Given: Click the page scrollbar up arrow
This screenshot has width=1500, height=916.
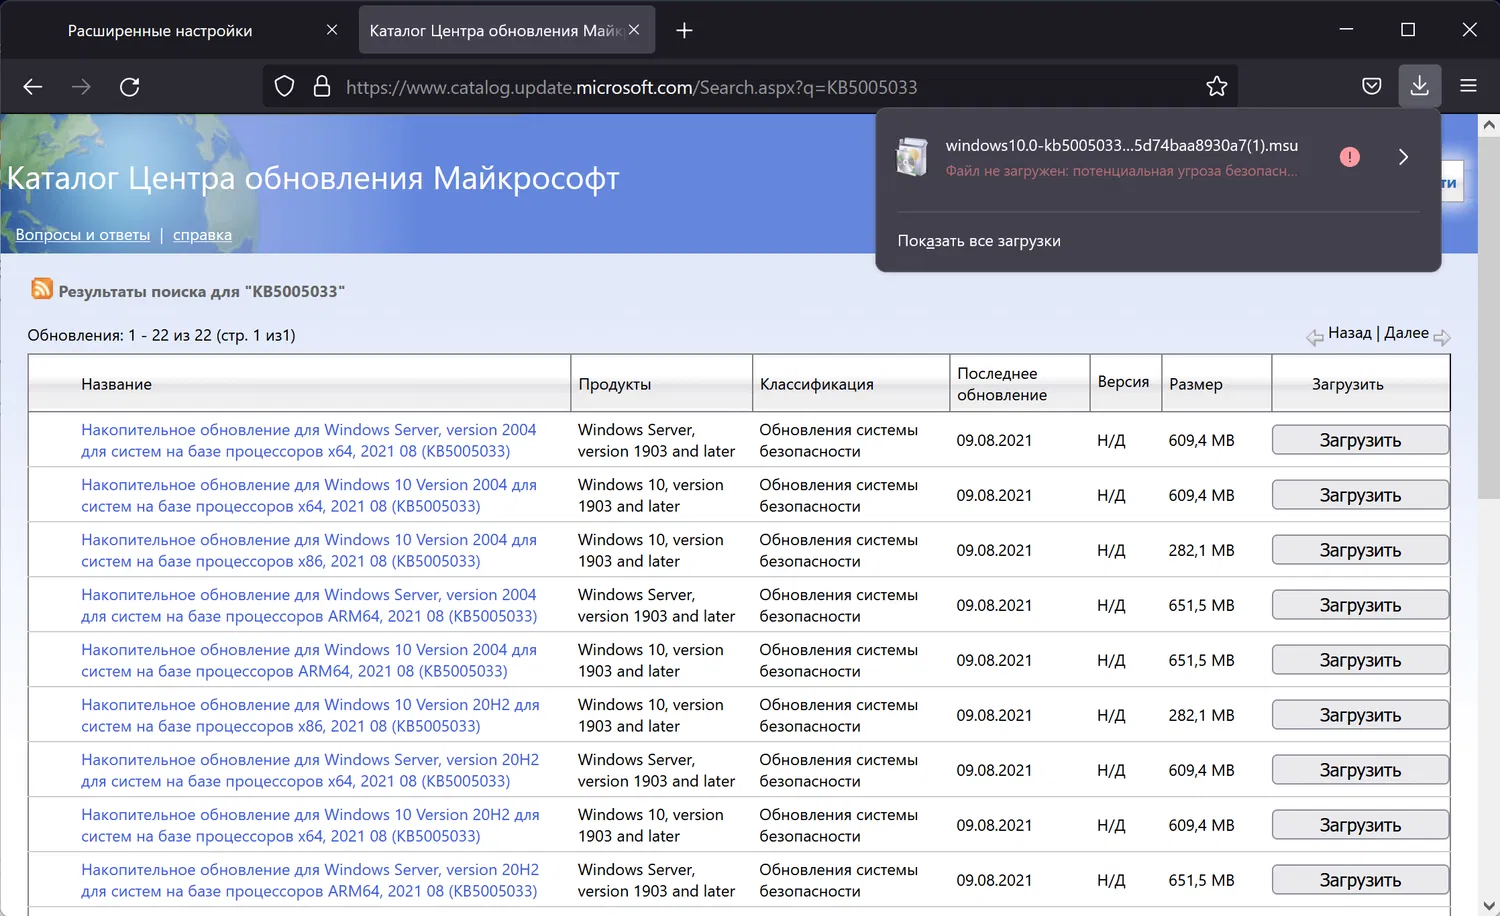Looking at the screenshot, I should point(1489,126).
